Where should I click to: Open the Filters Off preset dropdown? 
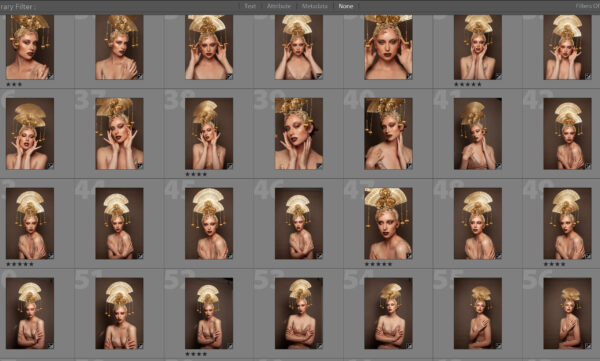coord(588,6)
